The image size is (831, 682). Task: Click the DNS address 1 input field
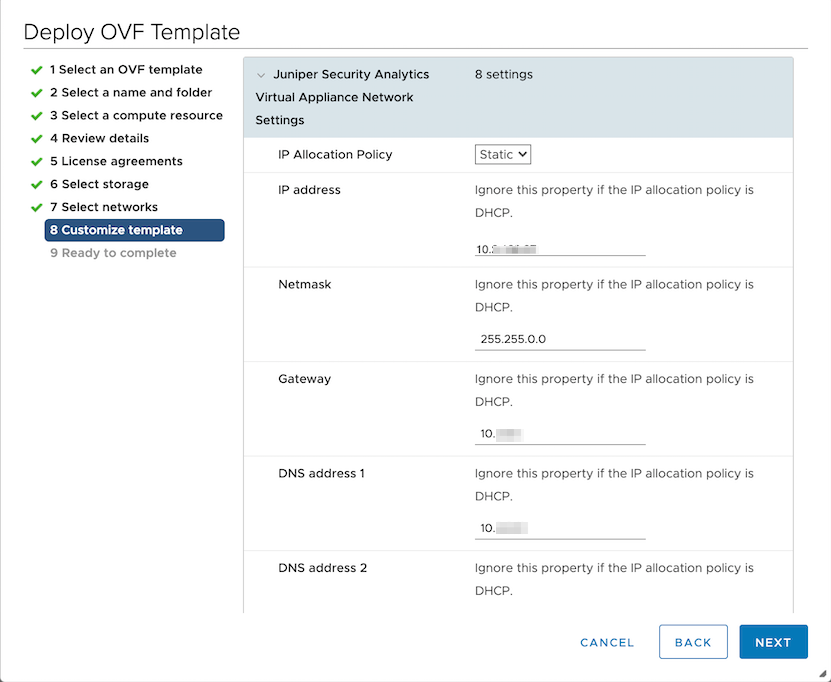click(560, 528)
